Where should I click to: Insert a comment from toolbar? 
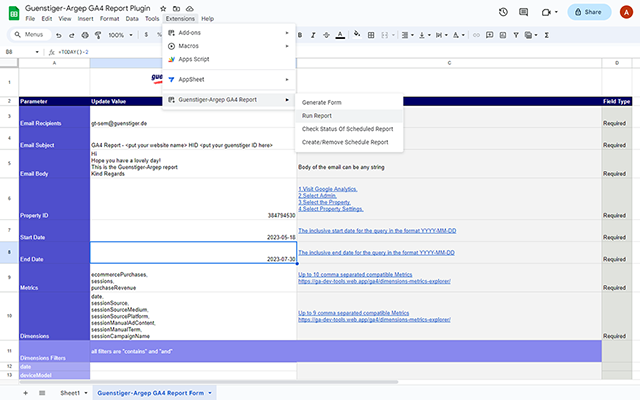[x=489, y=35]
